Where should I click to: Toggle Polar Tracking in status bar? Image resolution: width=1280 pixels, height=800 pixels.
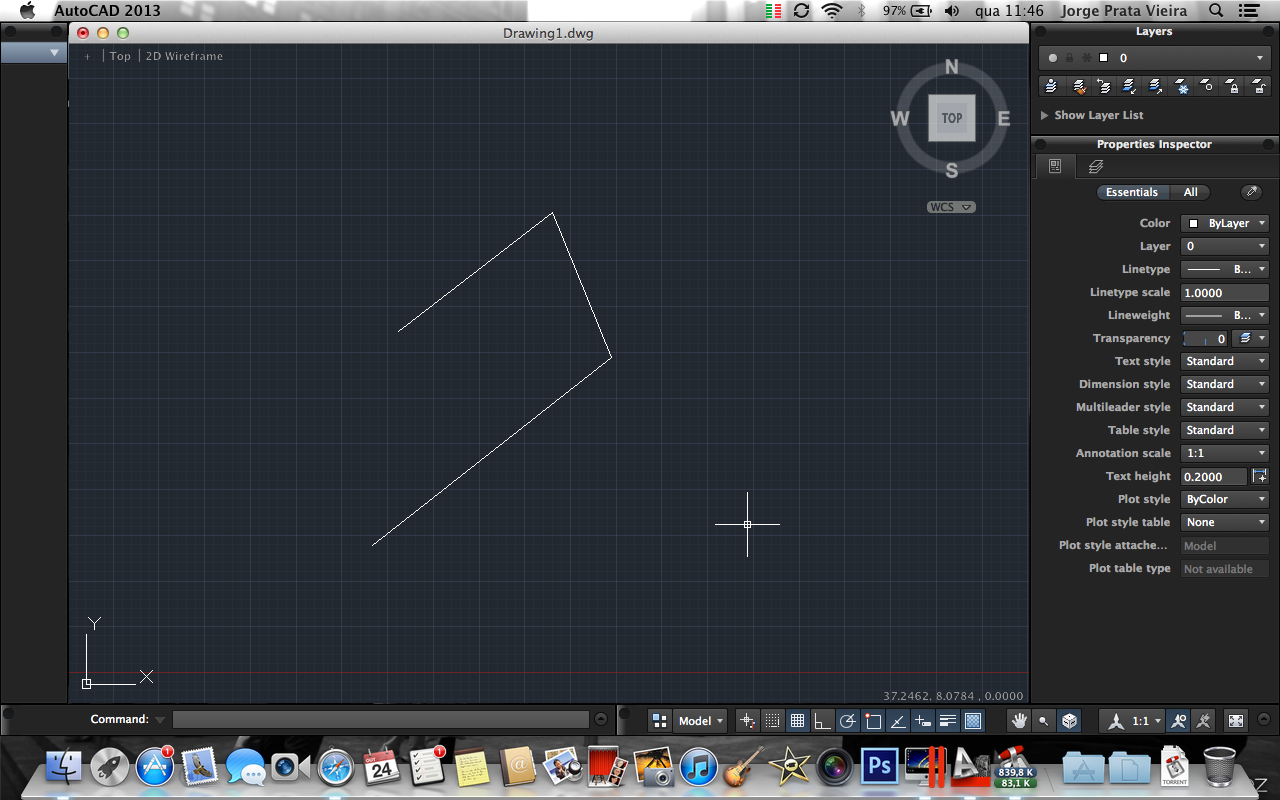[847, 720]
